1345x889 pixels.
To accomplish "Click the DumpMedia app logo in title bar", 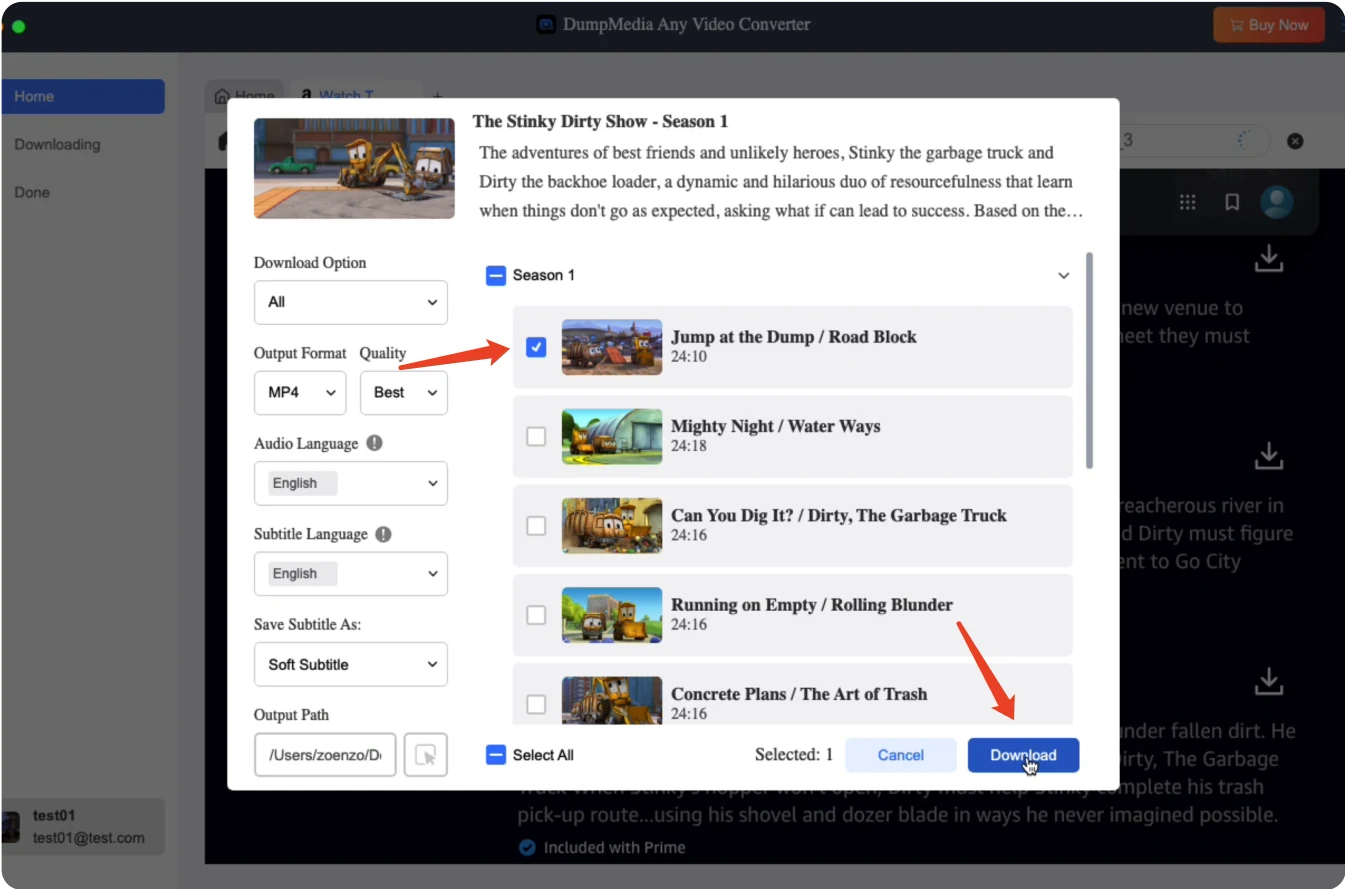I will [546, 25].
